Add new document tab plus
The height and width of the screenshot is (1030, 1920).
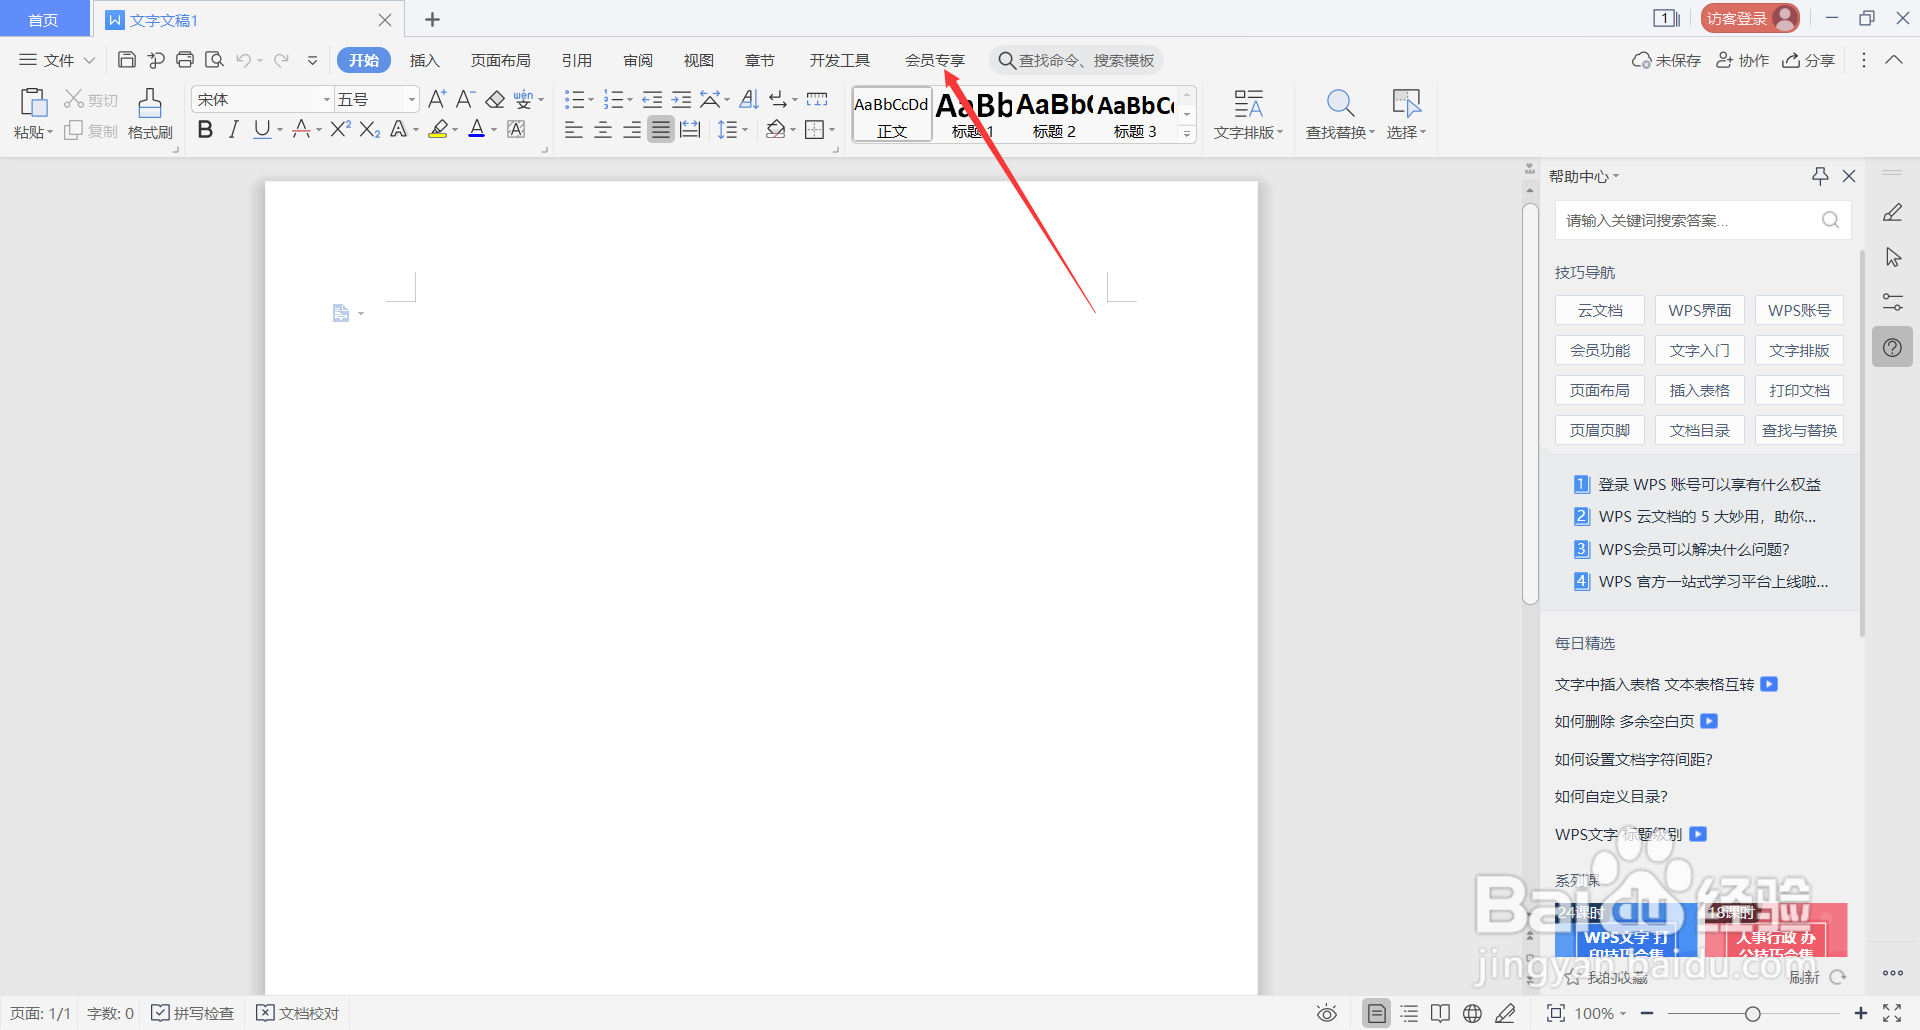point(432,19)
